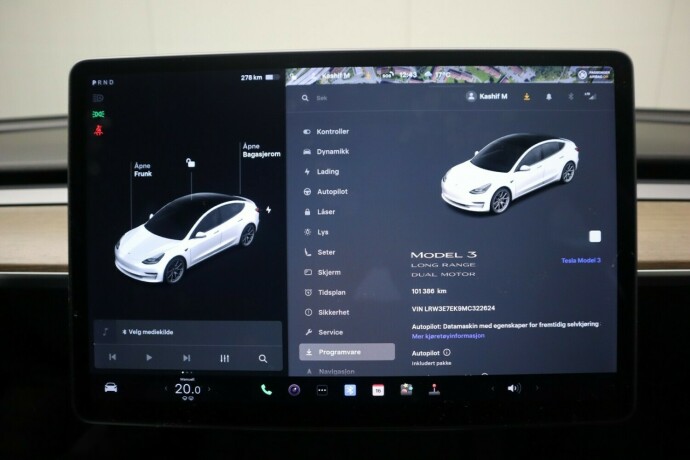Click the play button in media player

point(149,357)
